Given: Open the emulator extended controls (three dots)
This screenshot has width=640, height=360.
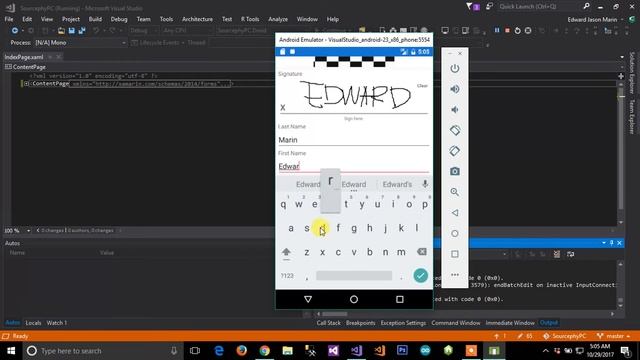Looking at the screenshot, I should (x=455, y=275).
